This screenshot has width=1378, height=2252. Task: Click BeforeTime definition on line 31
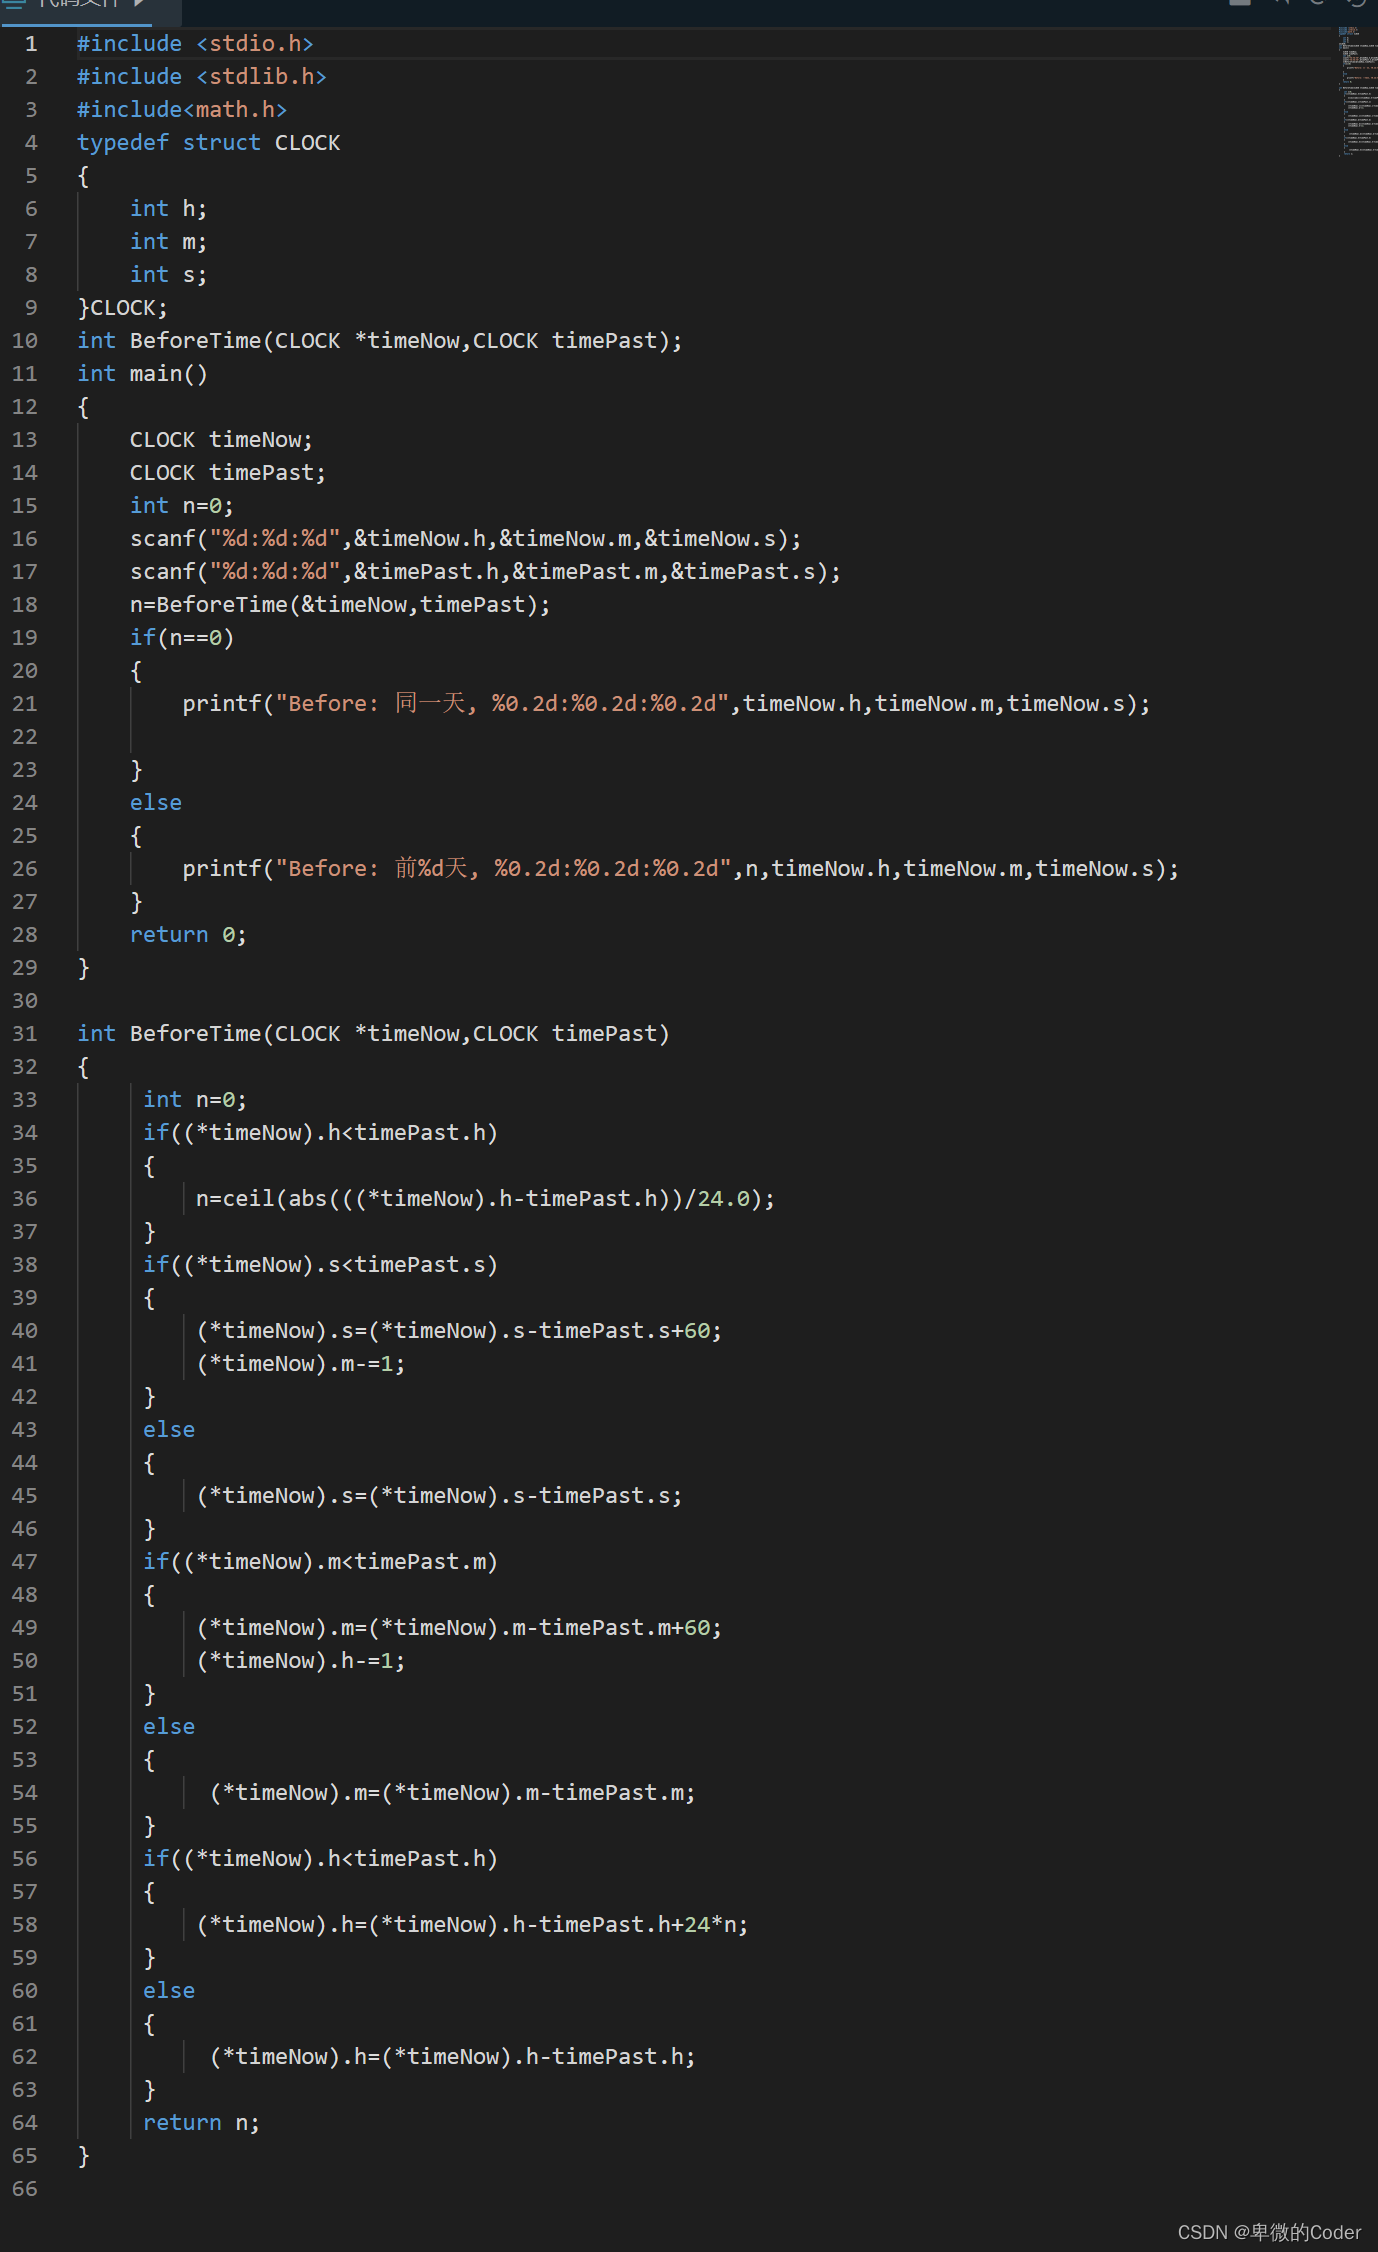pyautogui.click(x=373, y=1034)
